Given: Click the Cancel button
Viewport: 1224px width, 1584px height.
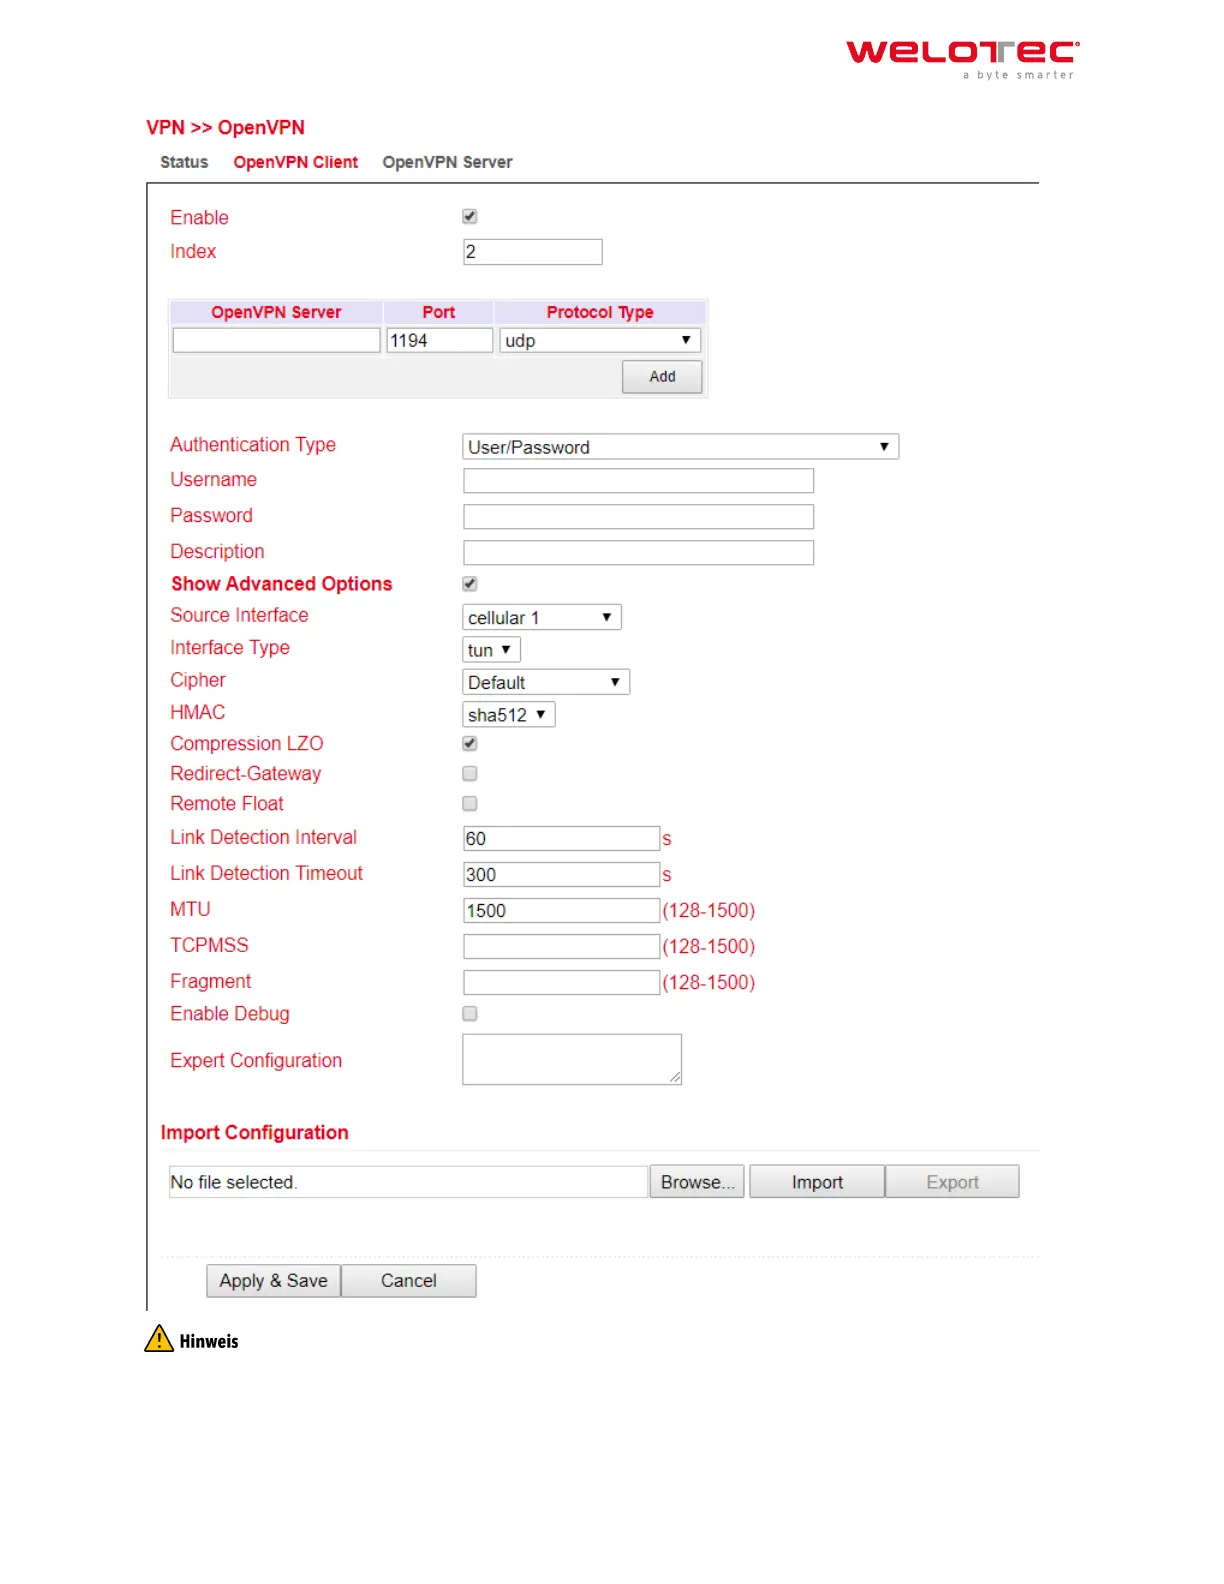Looking at the screenshot, I should [x=408, y=1281].
